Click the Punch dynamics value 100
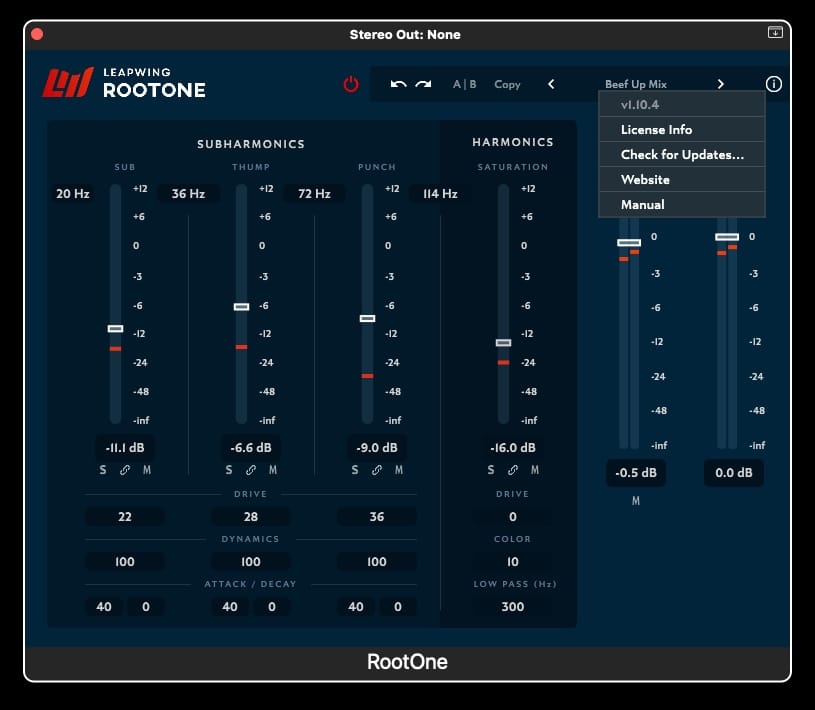Screen dimensions: 815x710 pyautogui.click(x=377, y=562)
